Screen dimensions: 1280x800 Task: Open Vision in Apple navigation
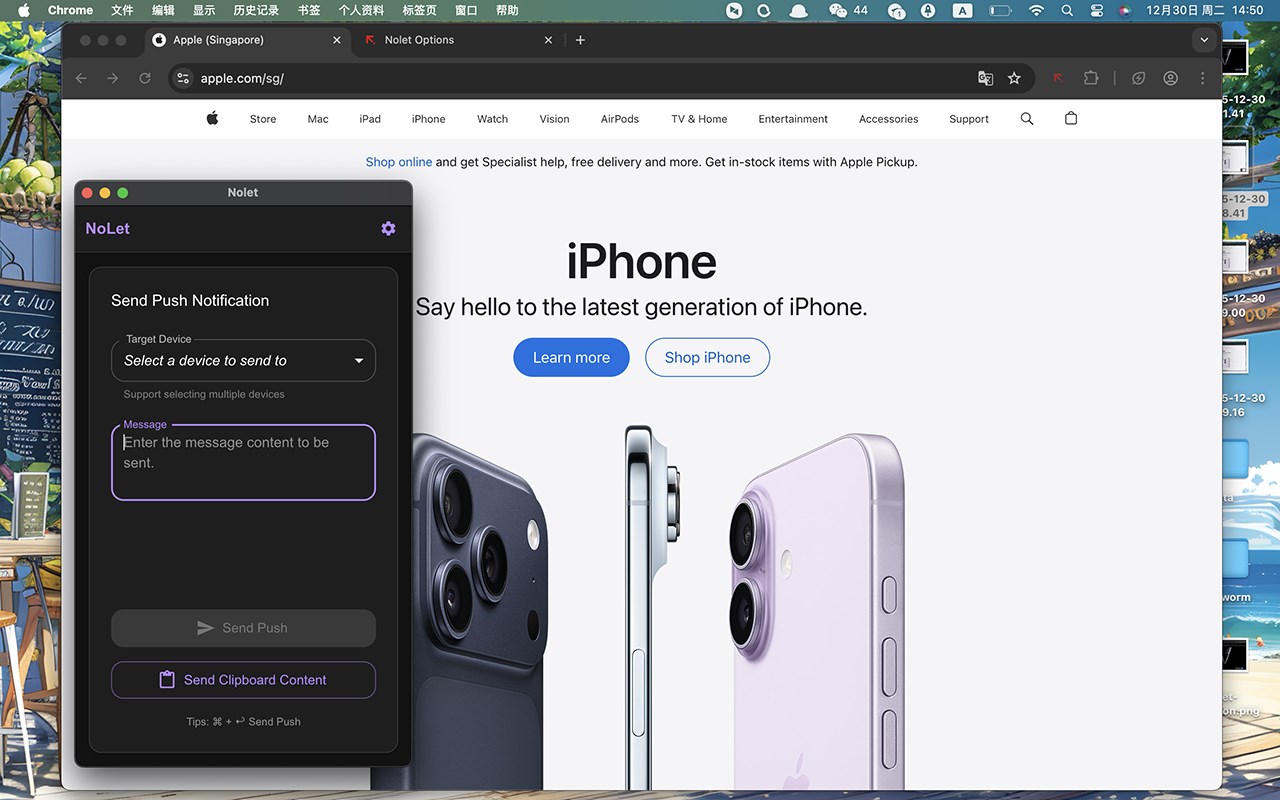point(554,119)
